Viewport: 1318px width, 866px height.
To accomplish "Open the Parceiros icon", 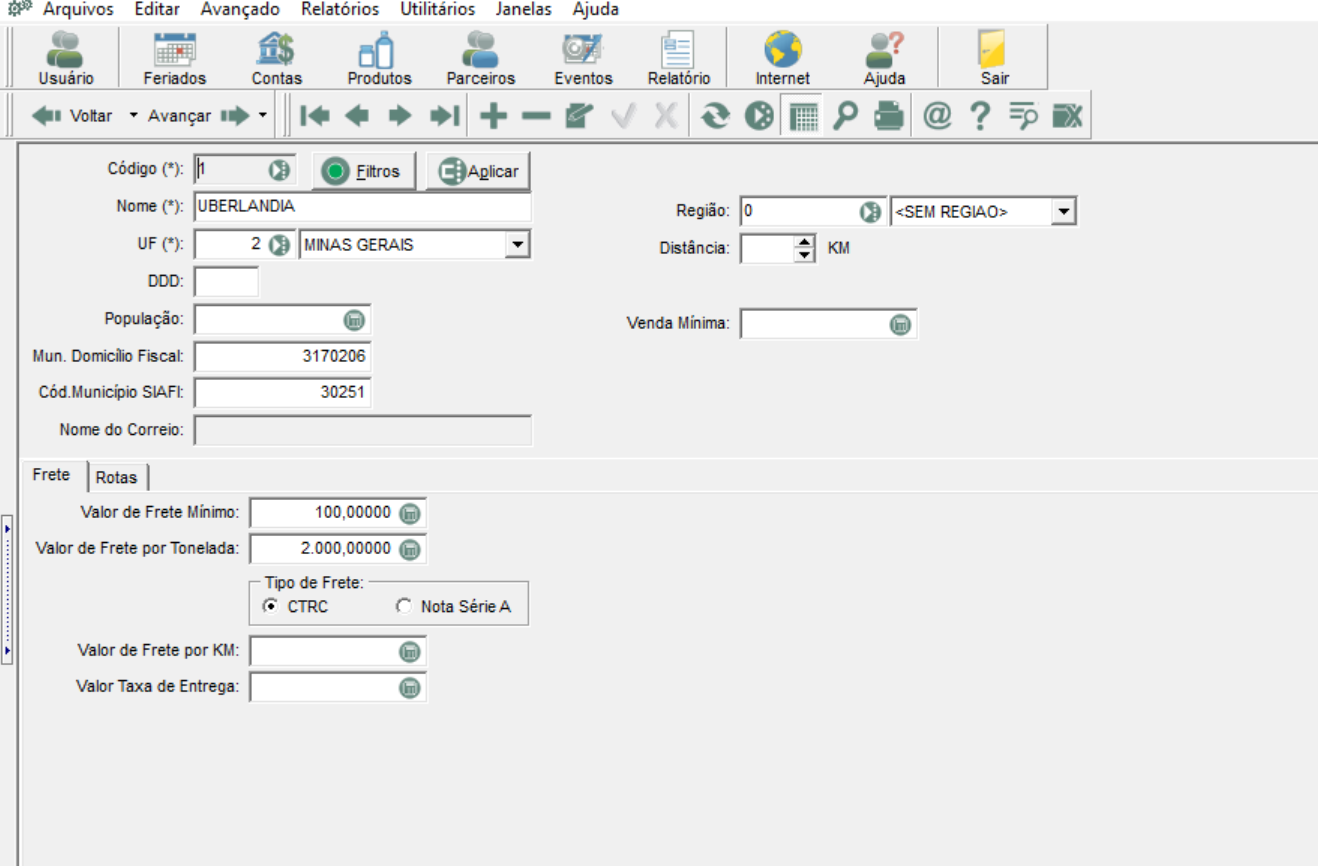I will [481, 58].
